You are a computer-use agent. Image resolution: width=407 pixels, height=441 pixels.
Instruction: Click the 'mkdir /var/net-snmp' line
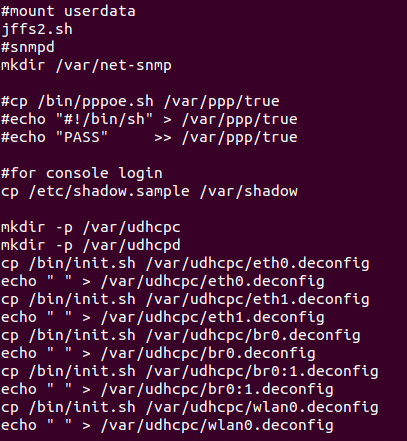click(86, 65)
